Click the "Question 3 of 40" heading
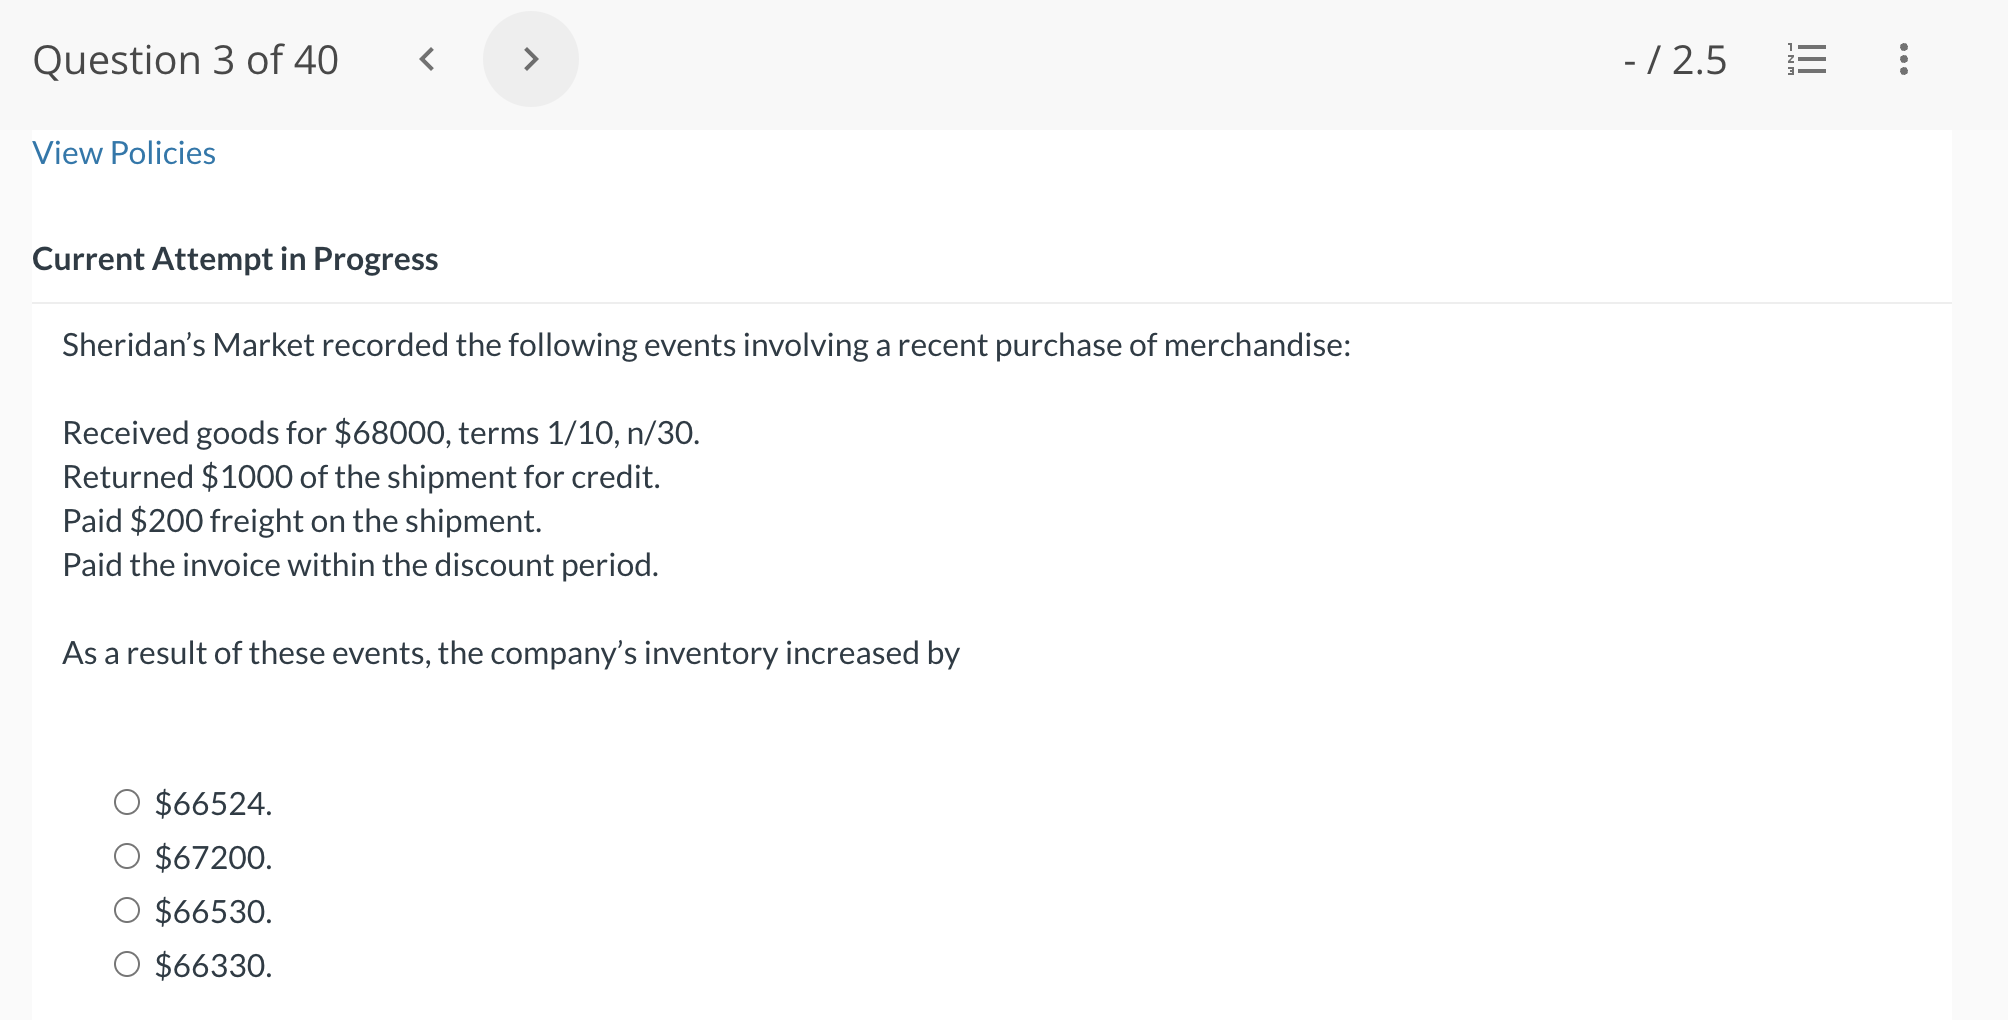The image size is (2008, 1020). pyautogui.click(x=186, y=60)
